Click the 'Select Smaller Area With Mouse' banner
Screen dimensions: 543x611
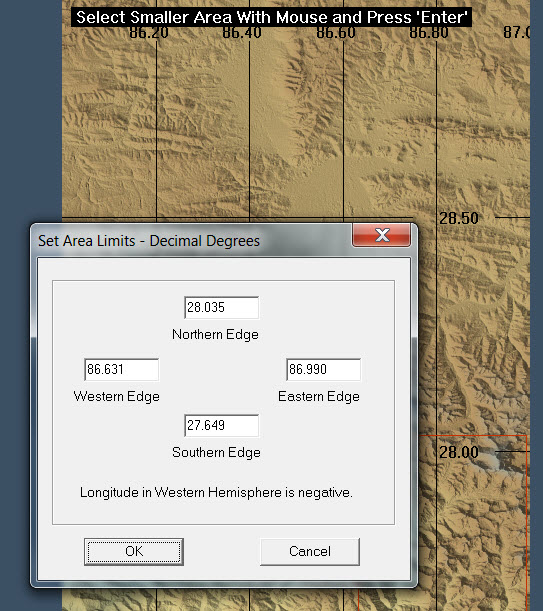point(271,18)
